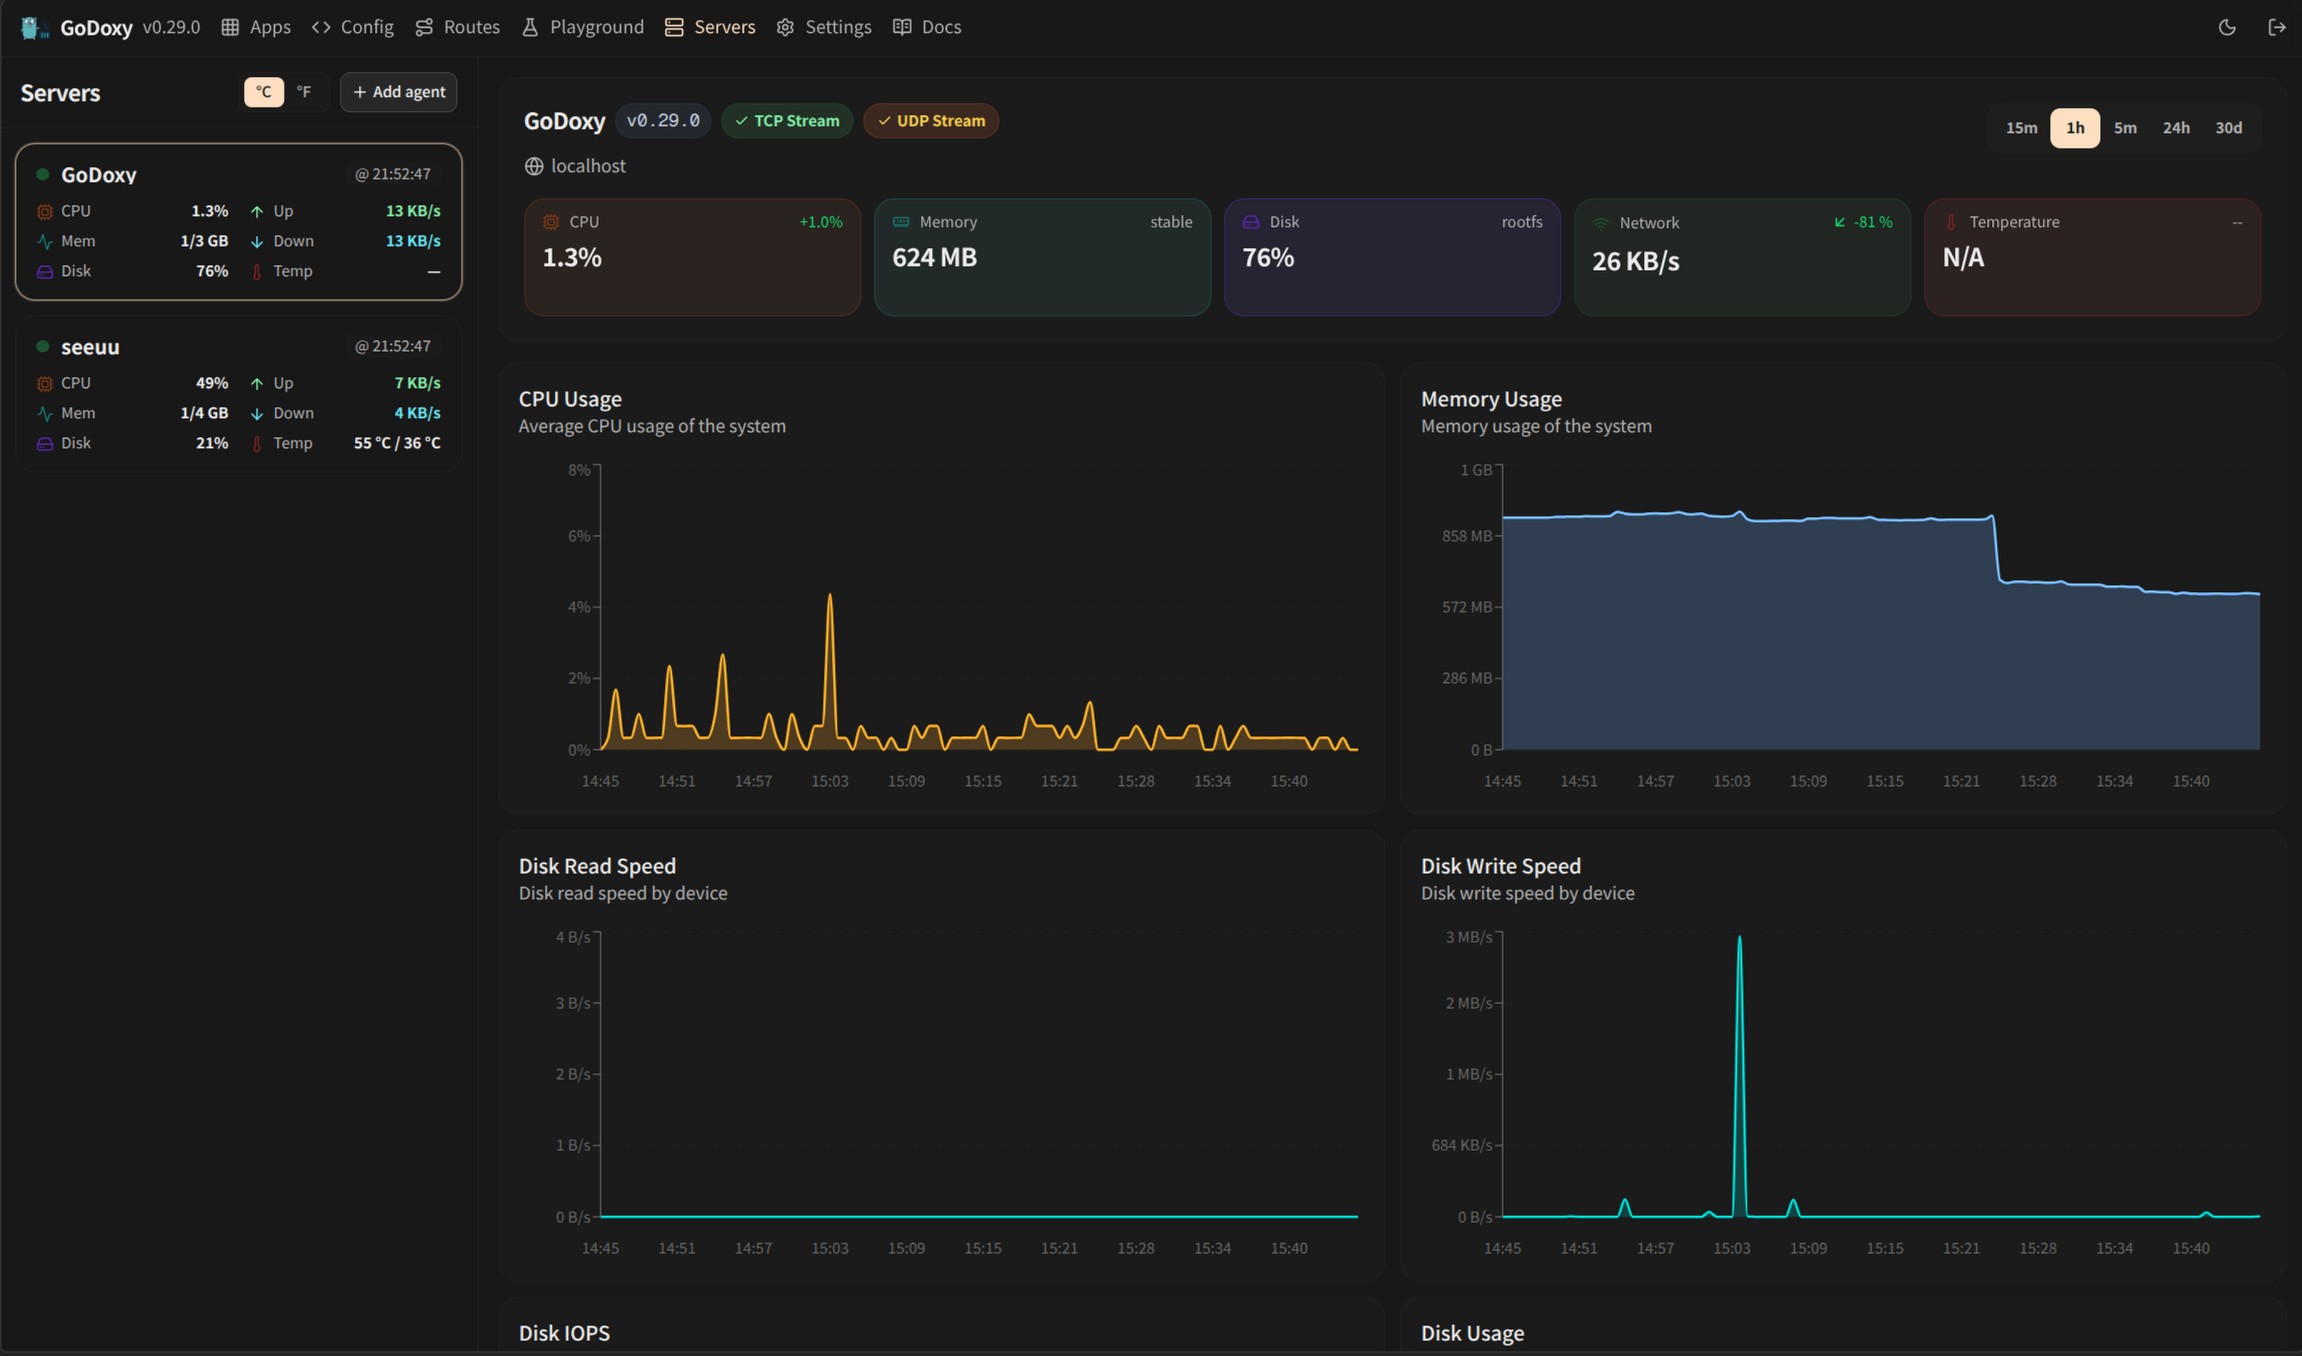Image resolution: width=2302 pixels, height=1356 pixels.
Task: Click the CPU icon in the seeuu sidebar card
Action: tap(44, 383)
